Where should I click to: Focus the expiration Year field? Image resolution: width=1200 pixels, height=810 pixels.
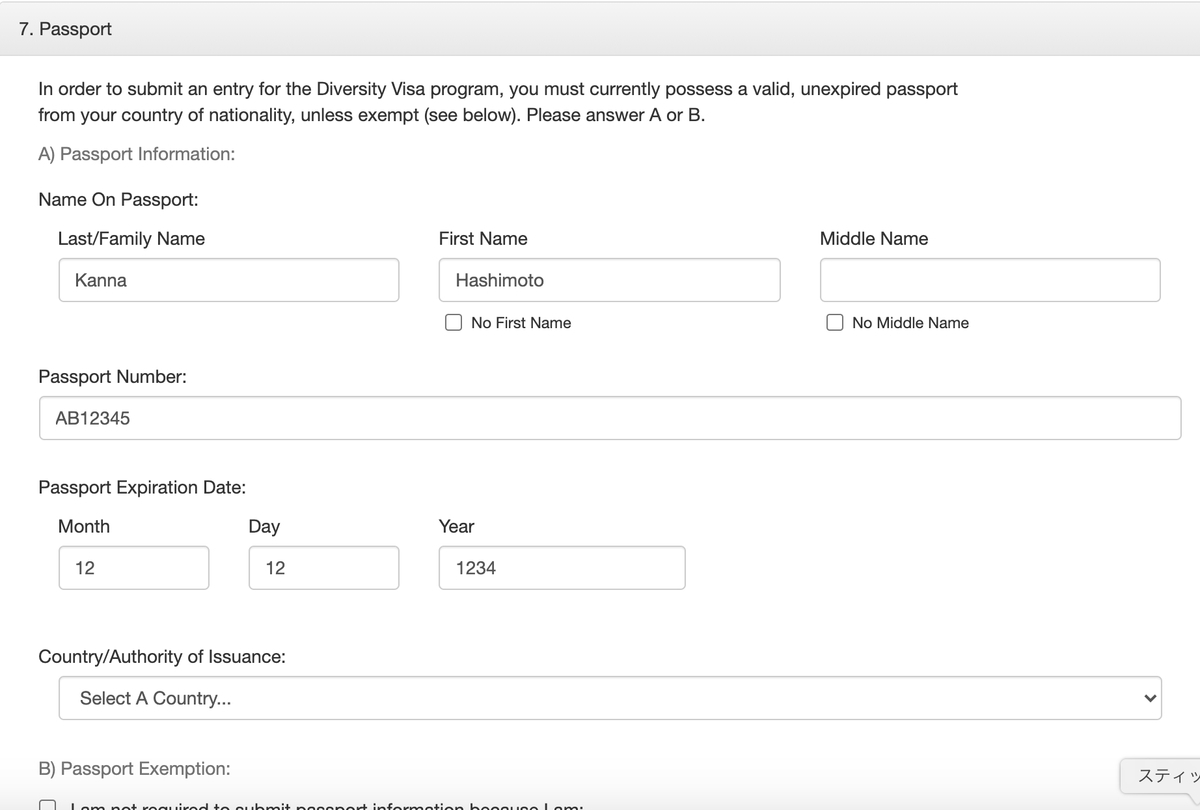tap(561, 568)
